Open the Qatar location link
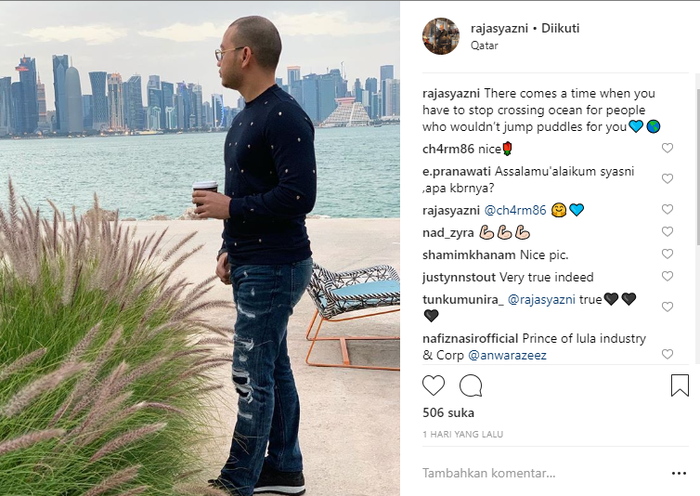Screen dimensions: 700x496 pyautogui.click(x=484, y=45)
